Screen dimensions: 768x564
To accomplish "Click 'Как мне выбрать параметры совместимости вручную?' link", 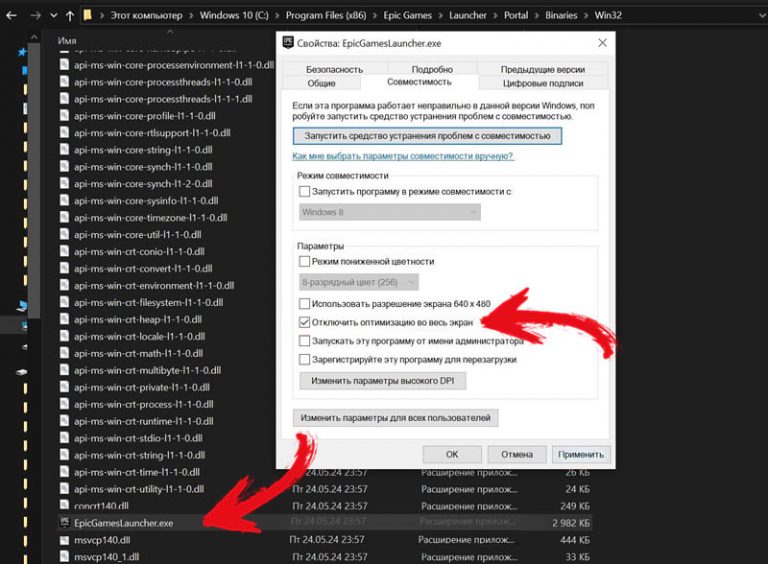I will pyautogui.click(x=402, y=157).
